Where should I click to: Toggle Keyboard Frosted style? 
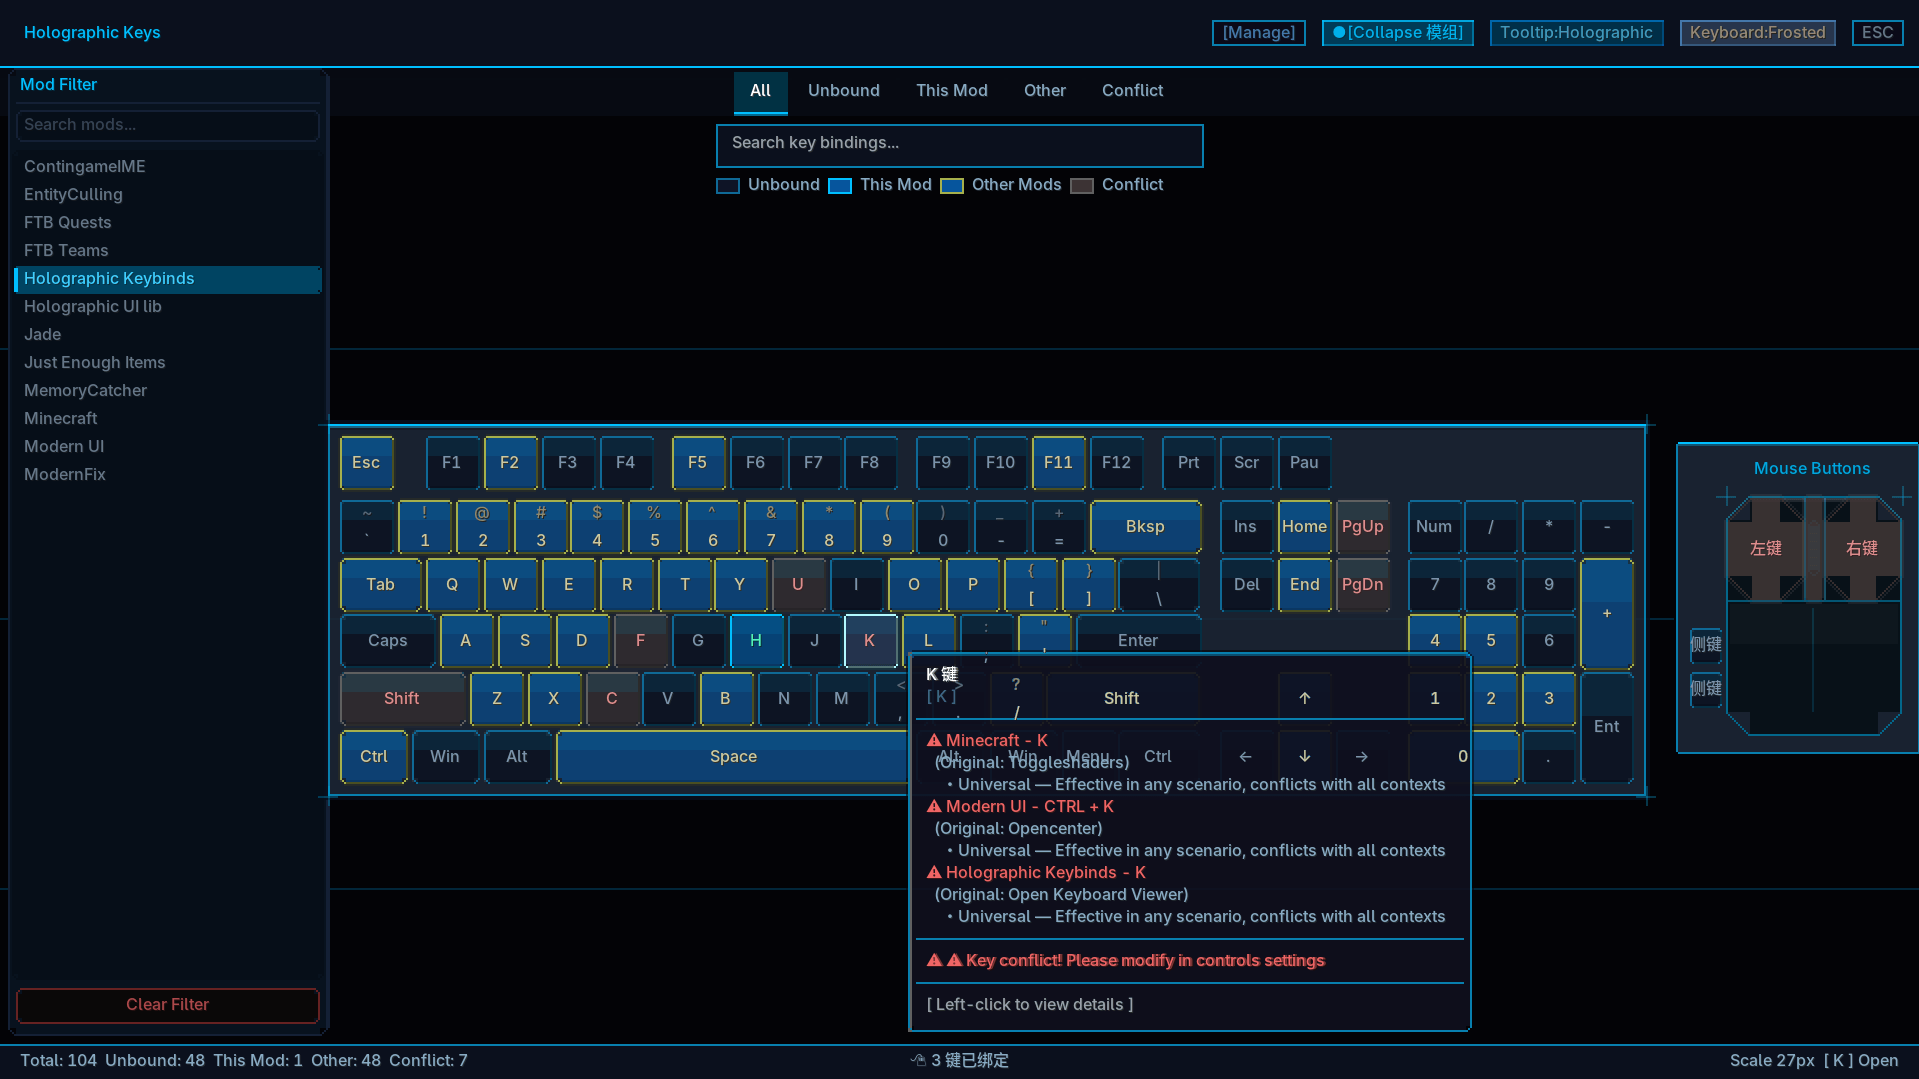[x=1757, y=33]
